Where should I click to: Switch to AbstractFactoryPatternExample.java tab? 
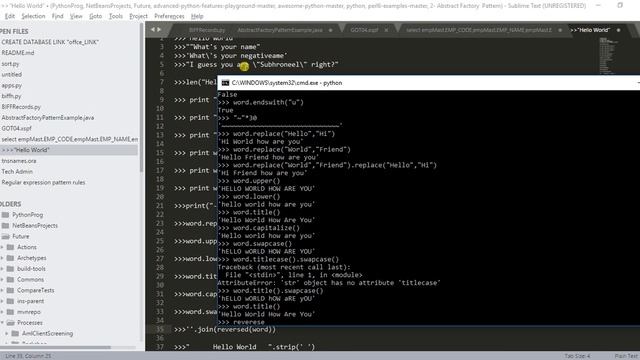[280, 30]
